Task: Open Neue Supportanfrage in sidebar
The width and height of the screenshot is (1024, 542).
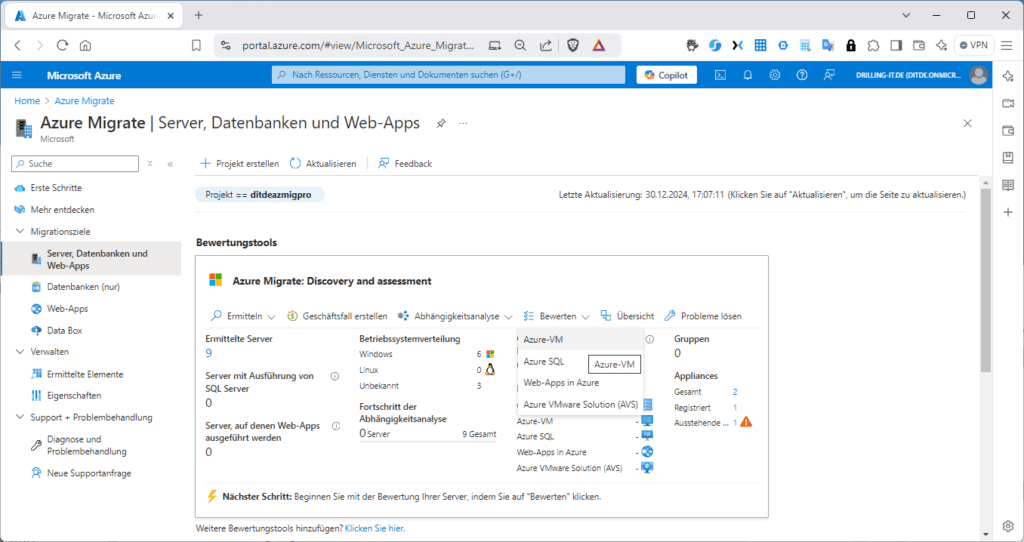Action: (x=91, y=473)
